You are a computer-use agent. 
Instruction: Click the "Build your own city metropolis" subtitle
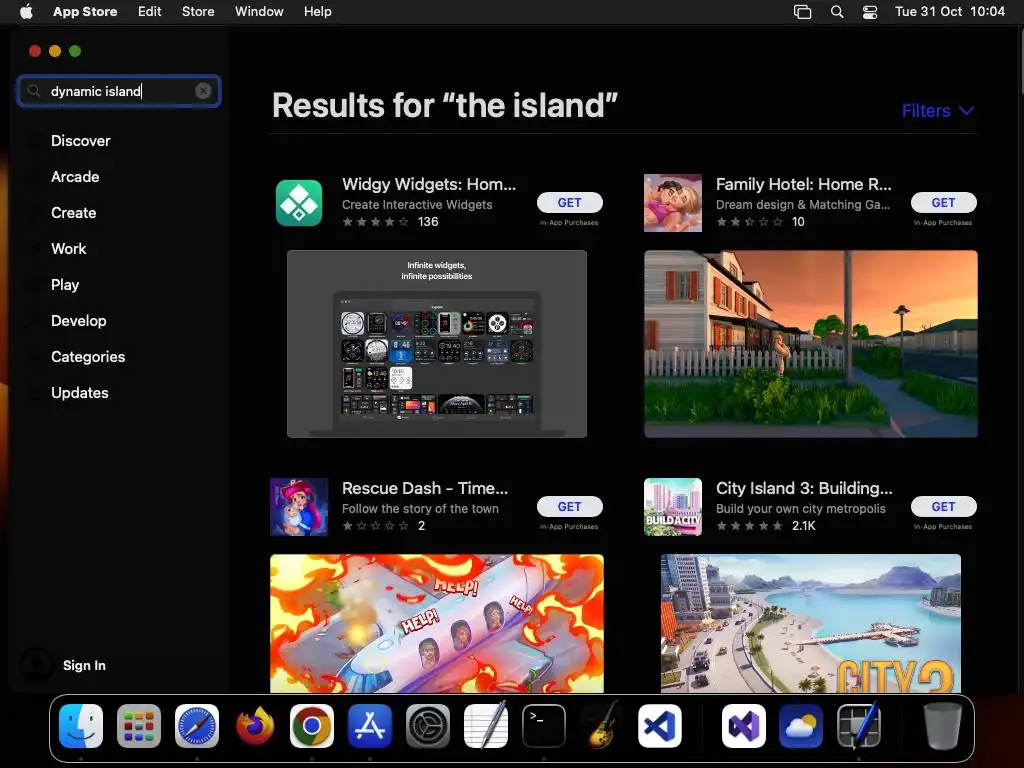click(801, 509)
